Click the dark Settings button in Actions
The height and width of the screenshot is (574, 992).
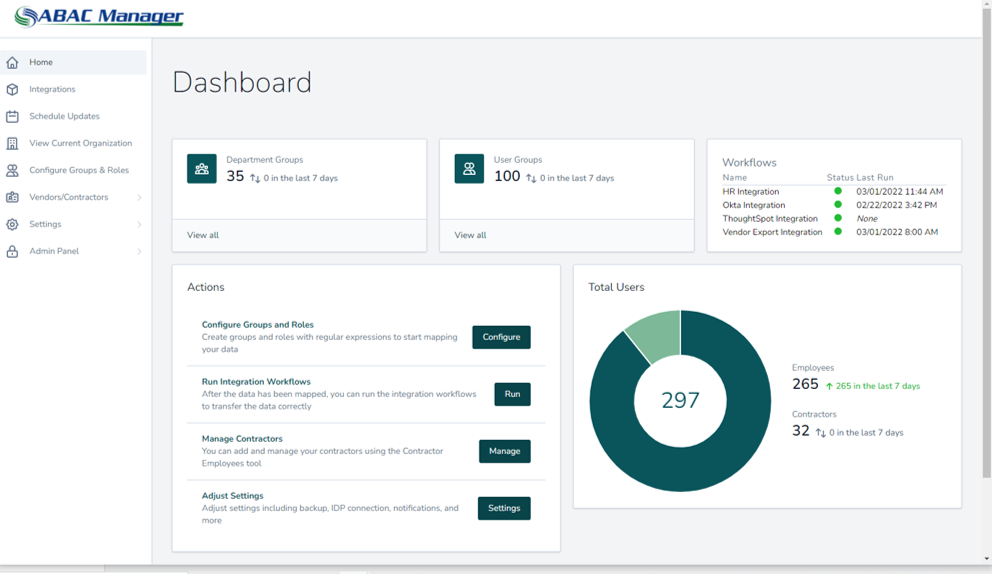tap(504, 508)
